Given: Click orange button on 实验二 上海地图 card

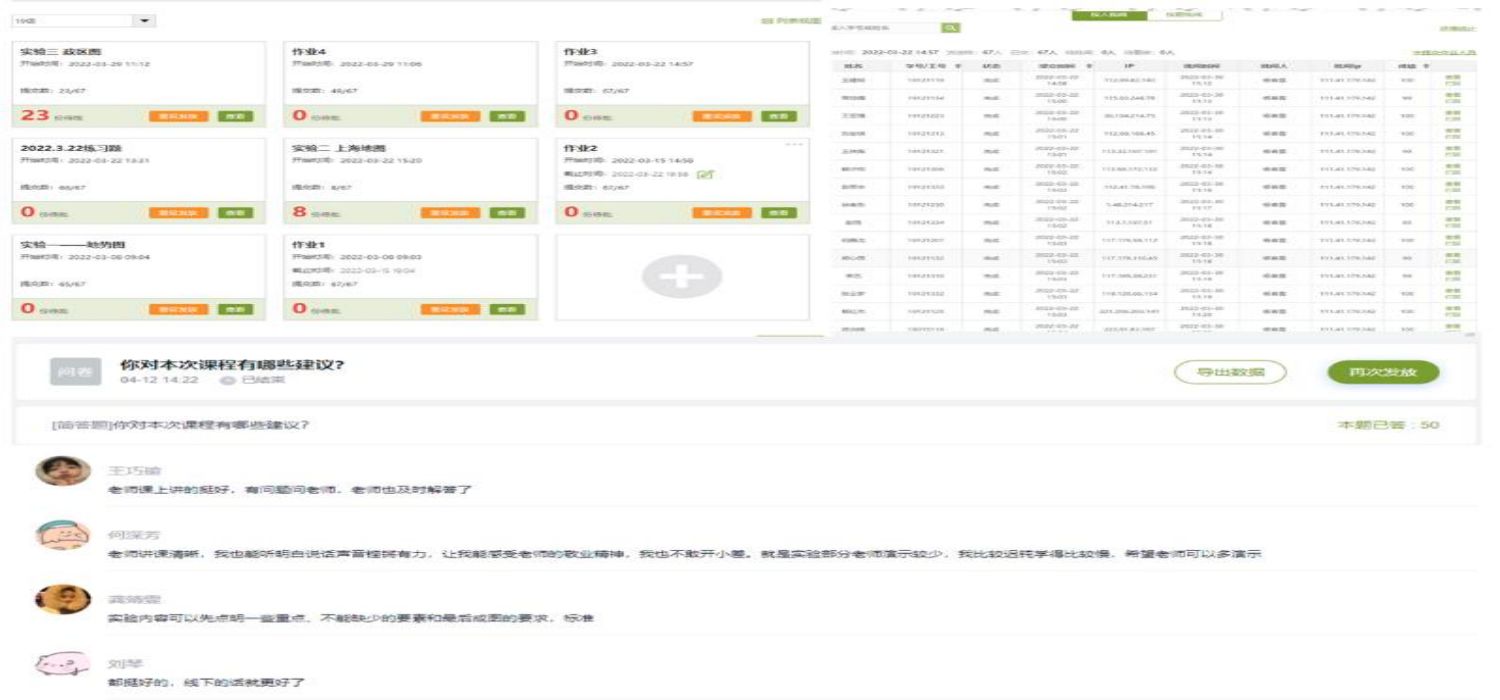Looking at the screenshot, I should pyautogui.click(x=450, y=213).
